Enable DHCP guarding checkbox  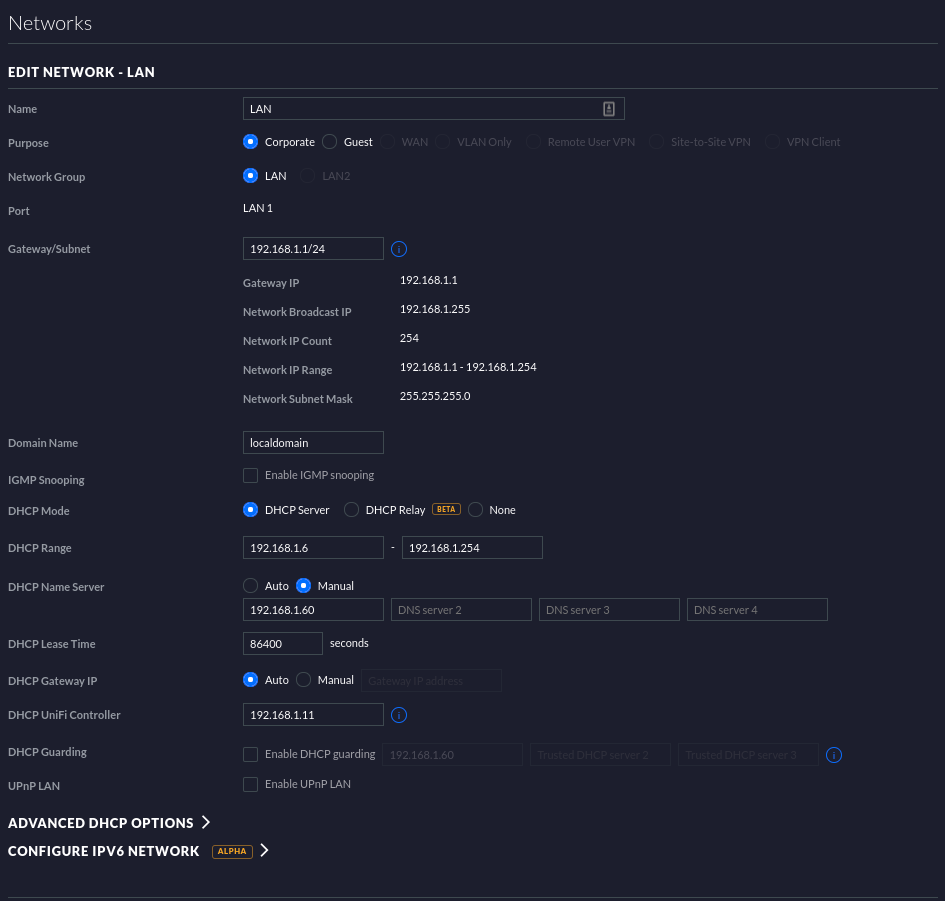(x=251, y=754)
